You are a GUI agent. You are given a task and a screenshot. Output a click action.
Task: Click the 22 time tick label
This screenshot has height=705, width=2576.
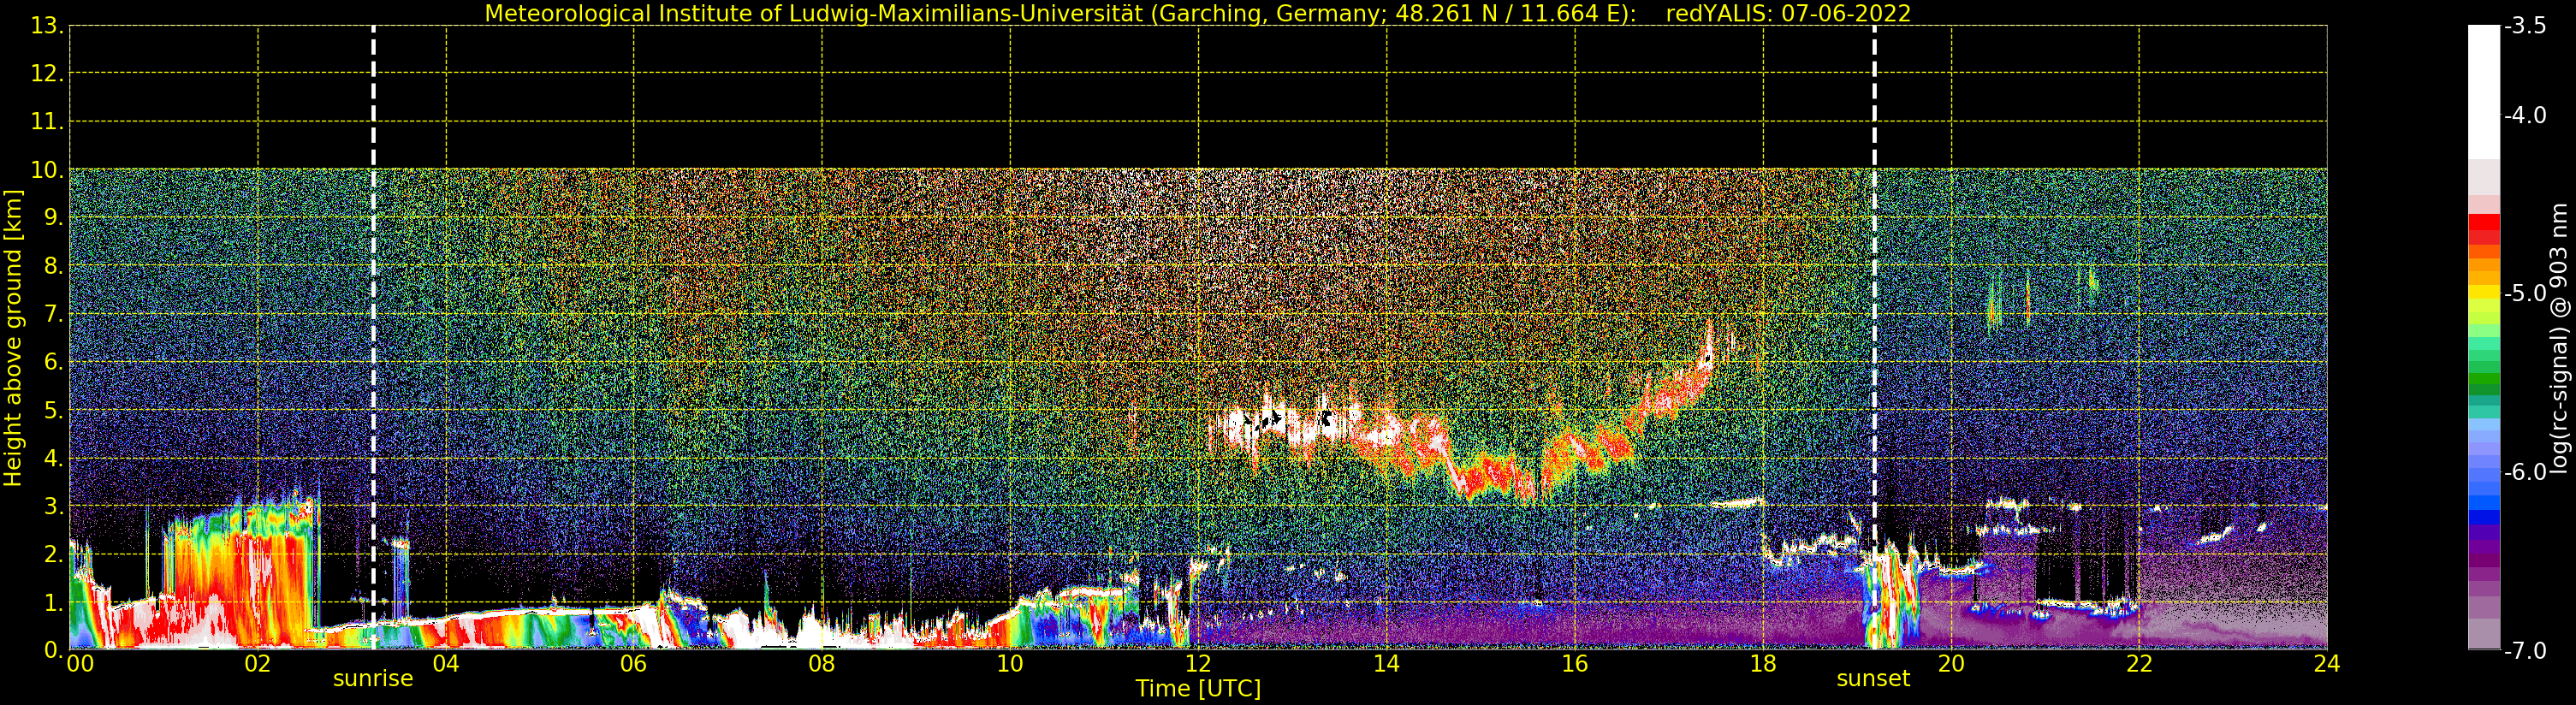pyautogui.click(x=2139, y=664)
